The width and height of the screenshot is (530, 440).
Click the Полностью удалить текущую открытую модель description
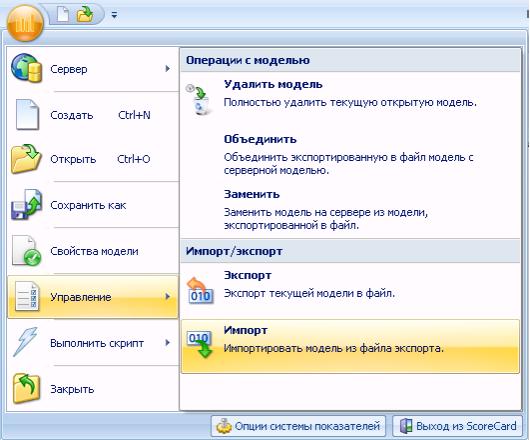350,102
